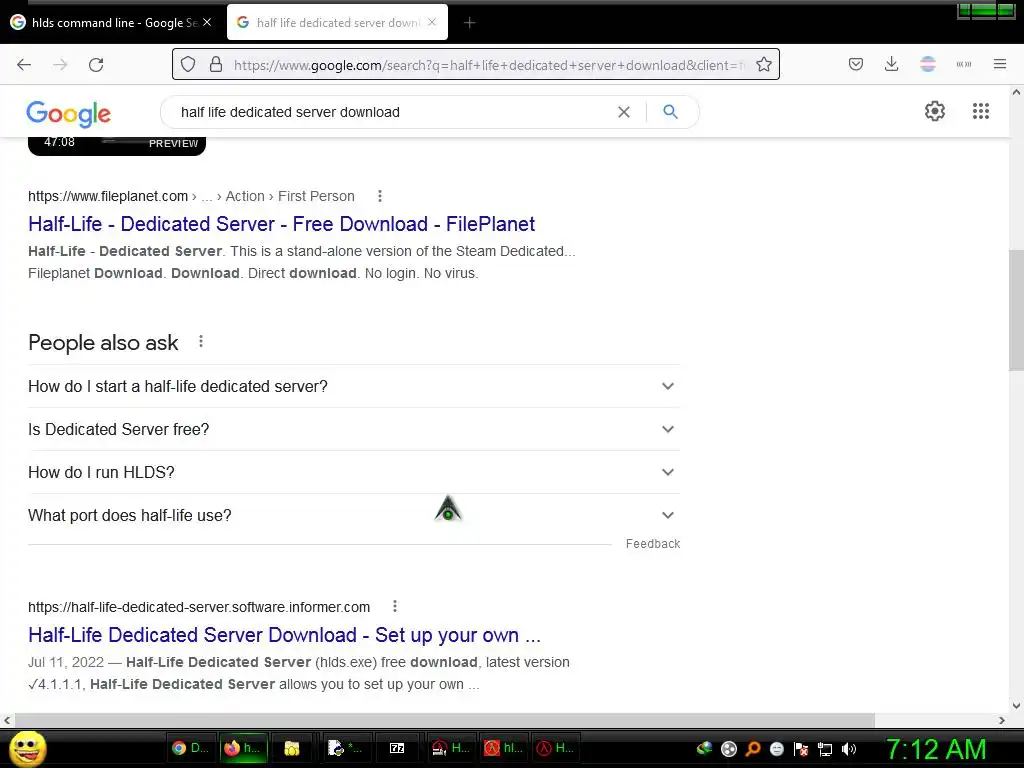Bookmark this page with the star icon

[763, 65]
